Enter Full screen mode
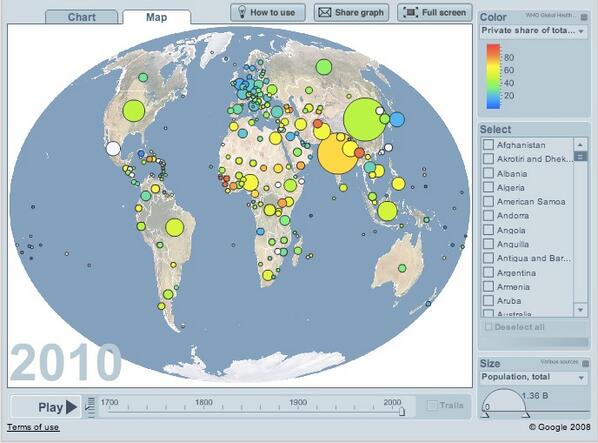 (435, 12)
